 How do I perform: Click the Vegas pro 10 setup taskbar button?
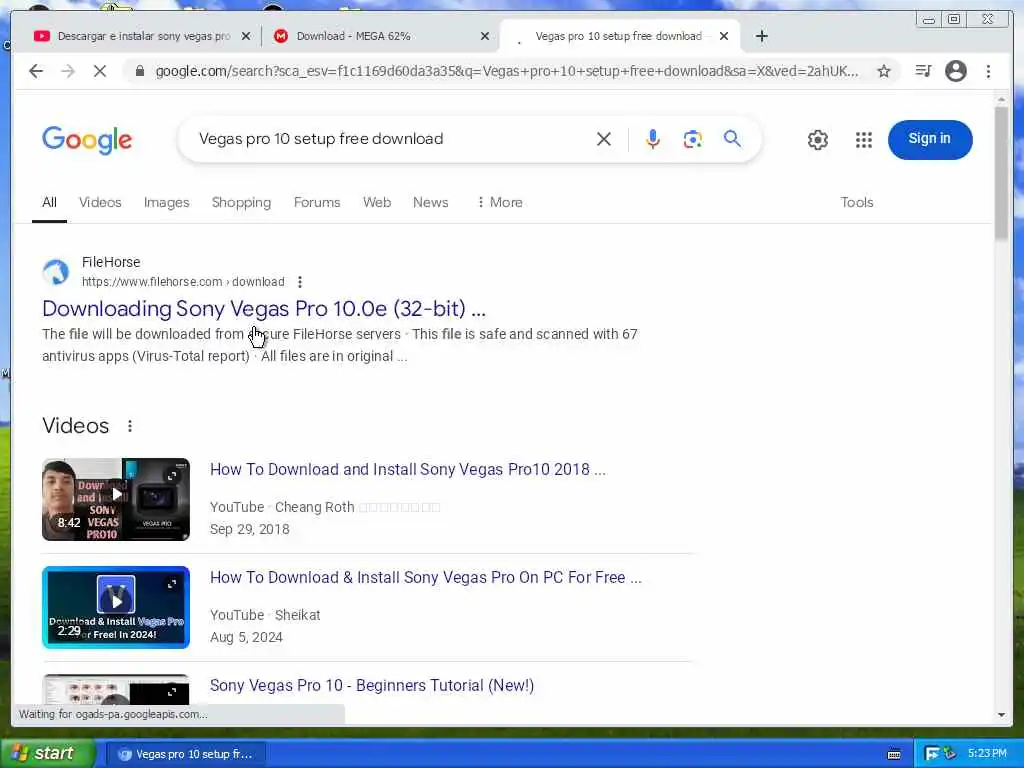click(x=185, y=754)
